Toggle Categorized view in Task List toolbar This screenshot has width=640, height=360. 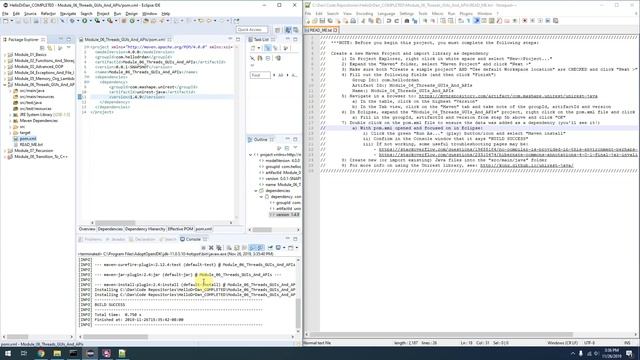pos(267,48)
